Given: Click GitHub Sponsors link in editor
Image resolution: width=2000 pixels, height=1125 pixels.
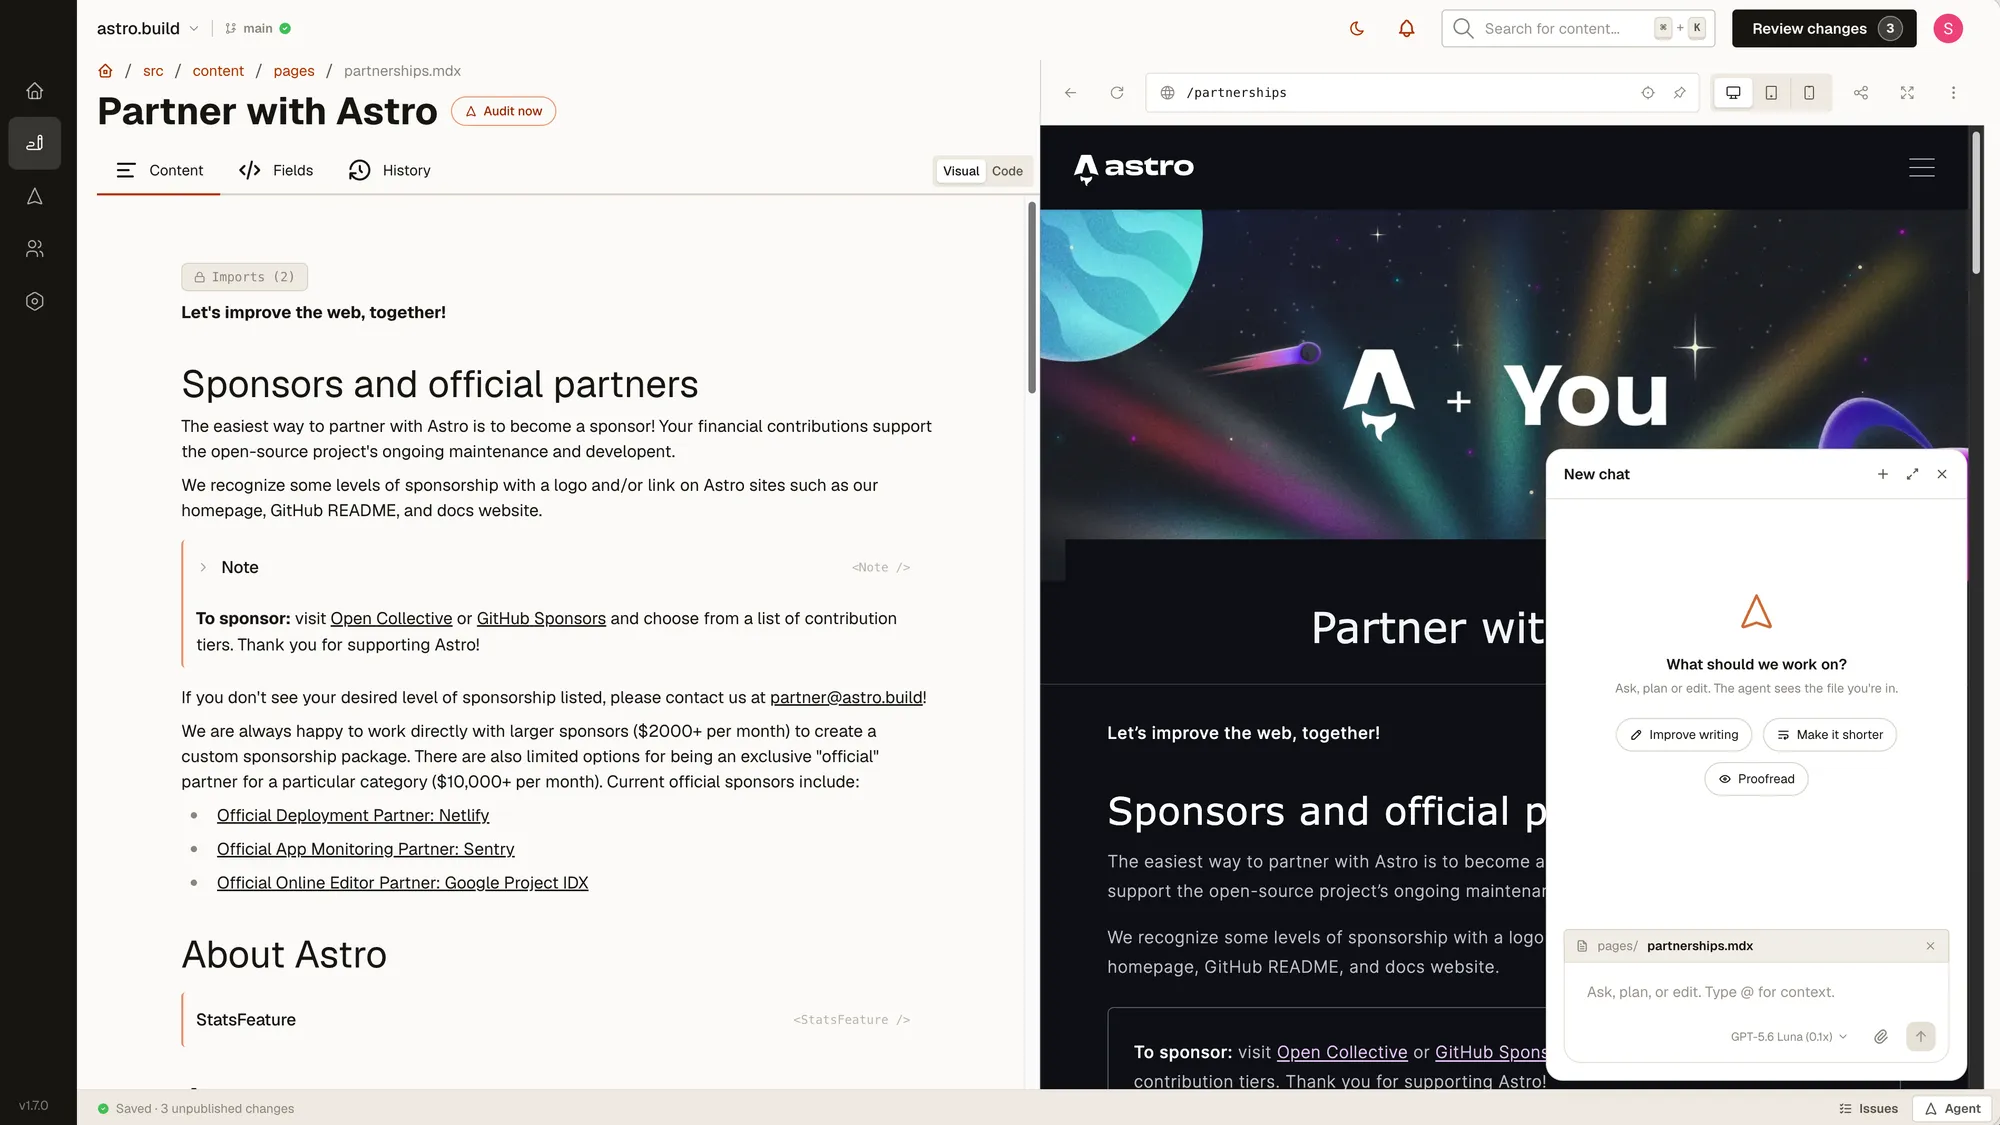Looking at the screenshot, I should coord(541,619).
